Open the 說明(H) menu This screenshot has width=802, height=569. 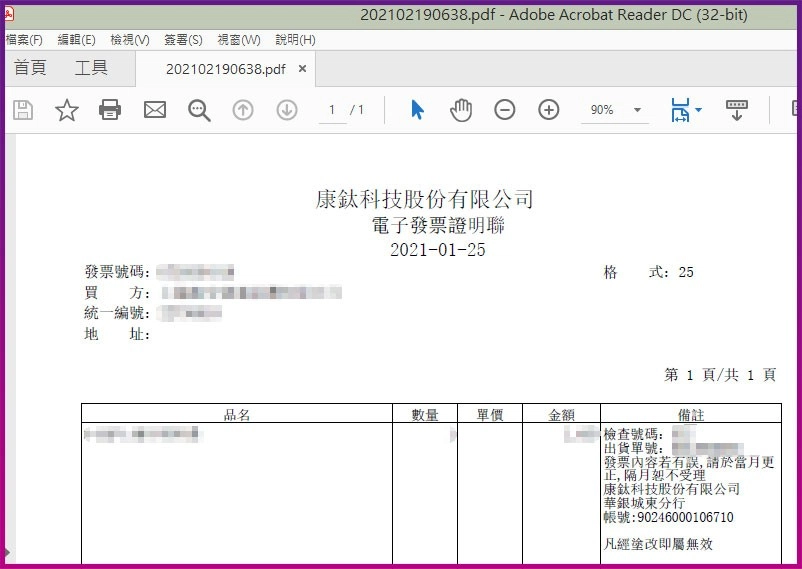[x=295, y=40]
